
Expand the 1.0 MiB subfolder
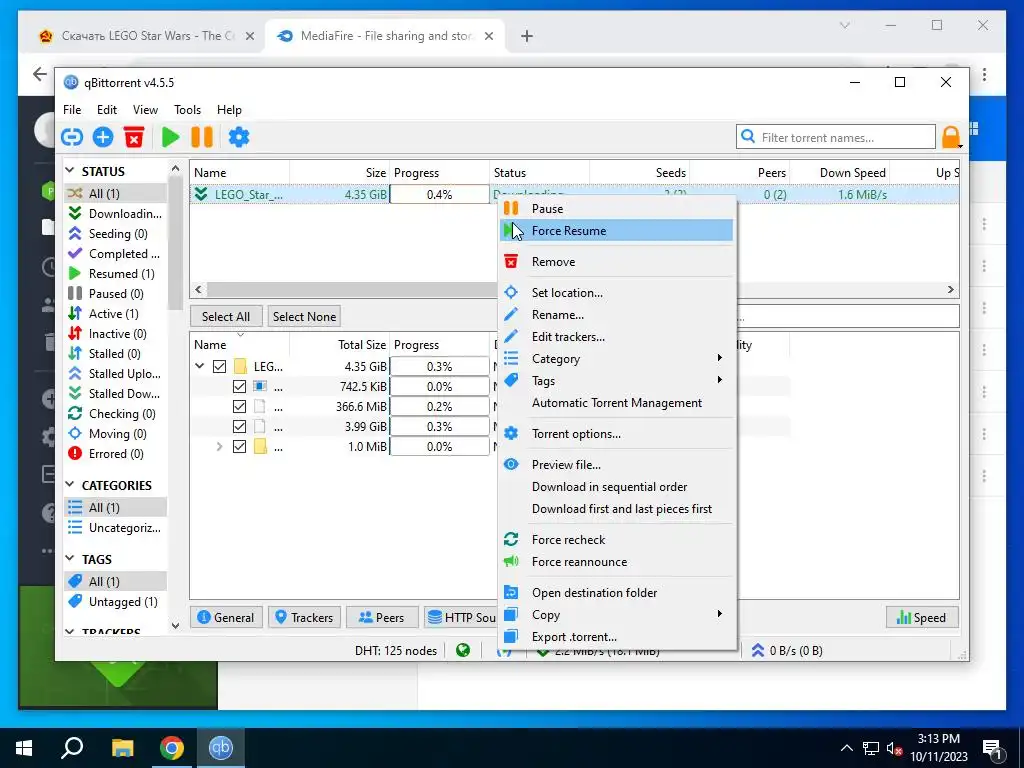click(x=219, y=447)
